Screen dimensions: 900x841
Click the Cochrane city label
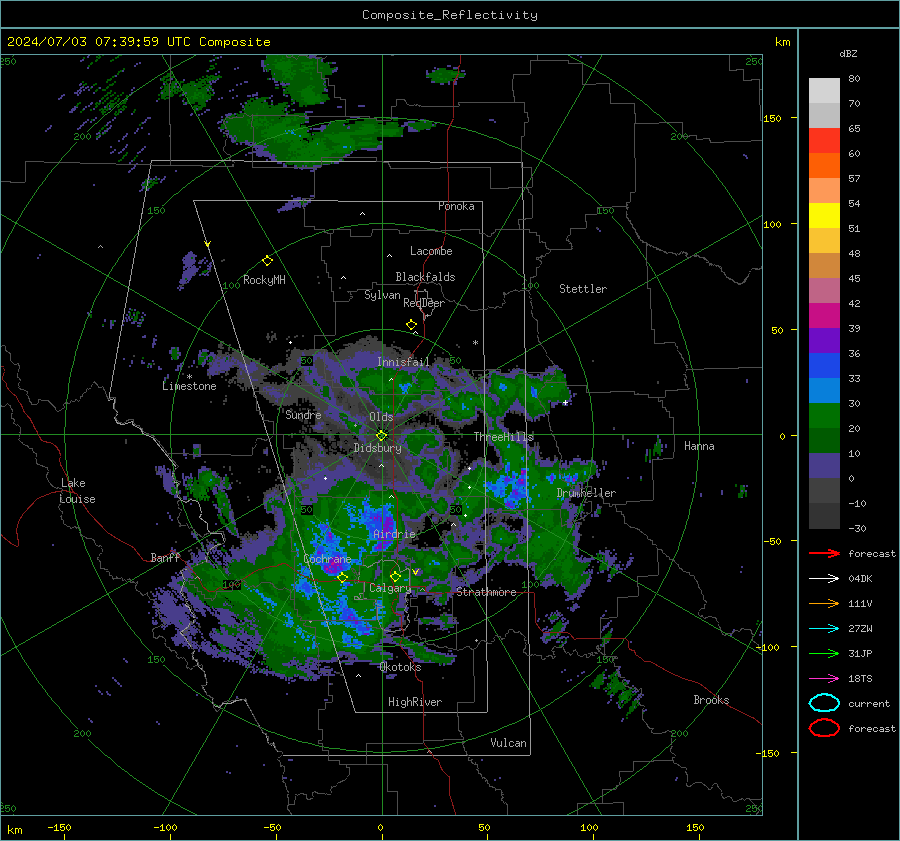[x=327, y=559]
